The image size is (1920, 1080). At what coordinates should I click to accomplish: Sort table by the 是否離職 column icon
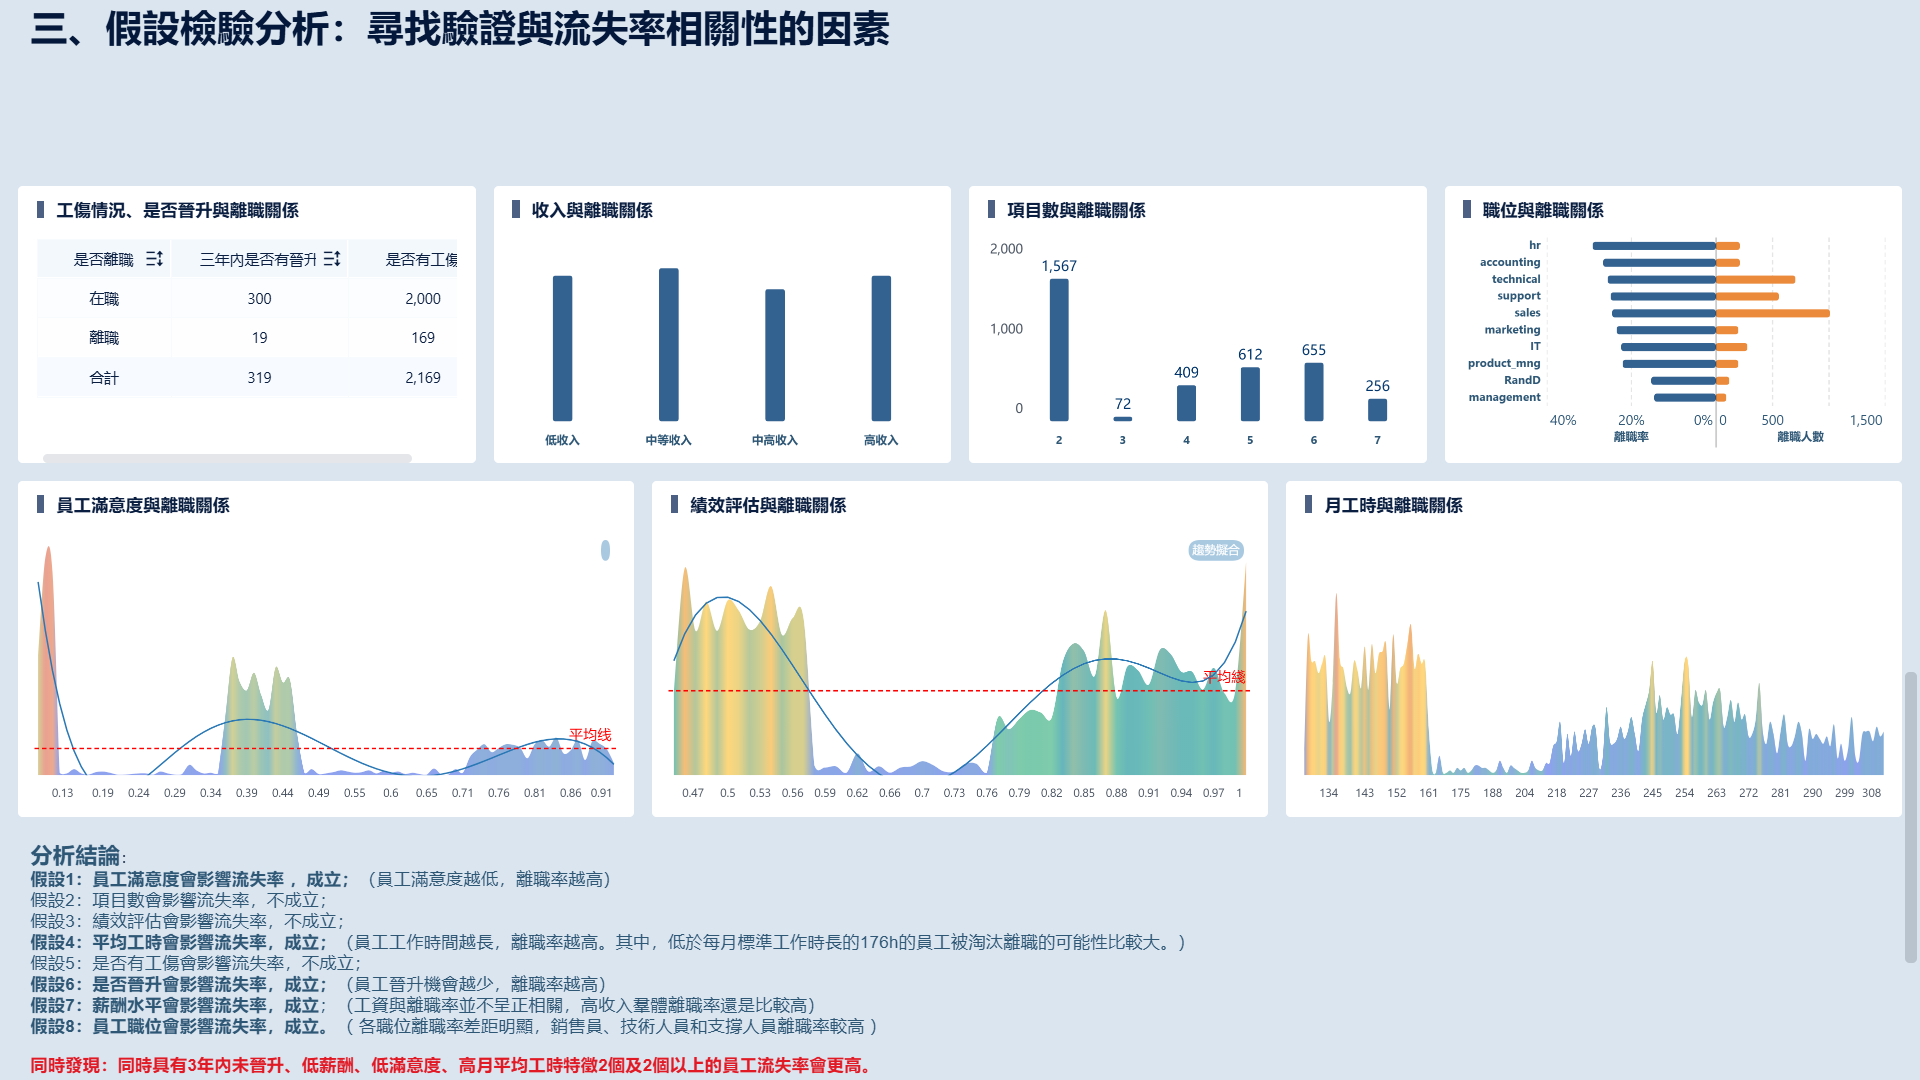click(154, 259)
